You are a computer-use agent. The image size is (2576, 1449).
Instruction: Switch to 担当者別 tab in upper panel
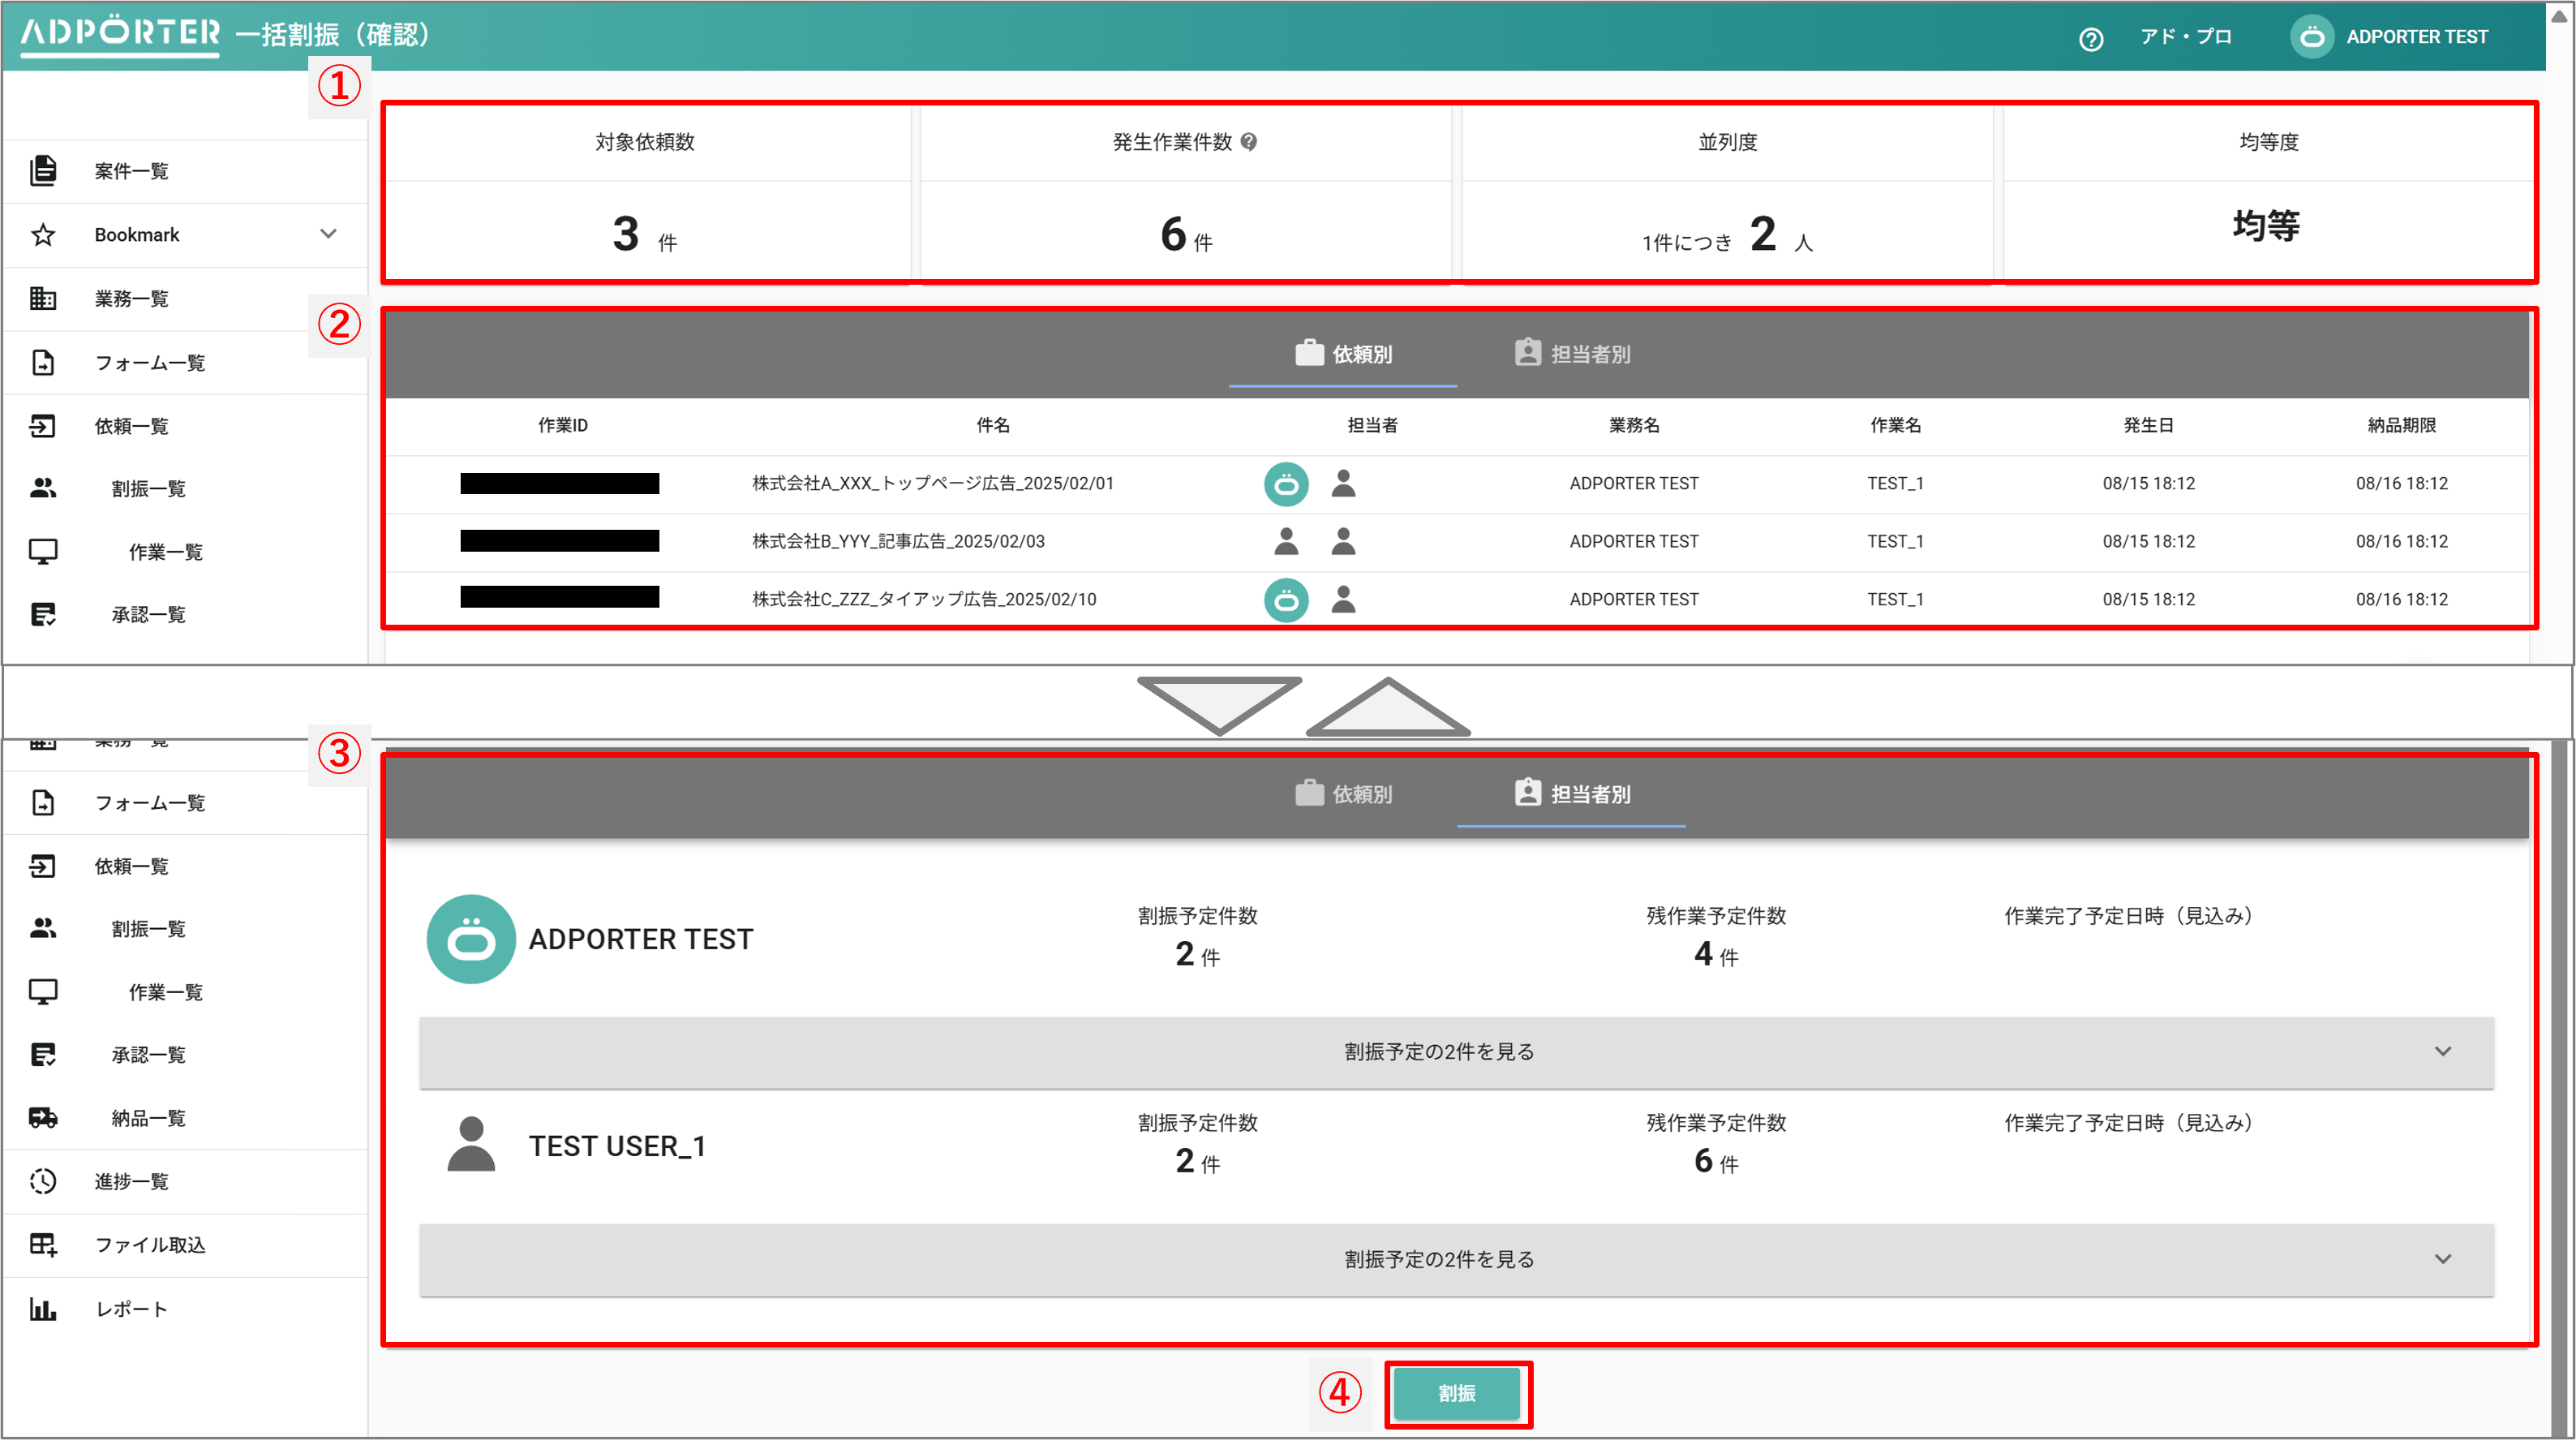(1572, 354)
